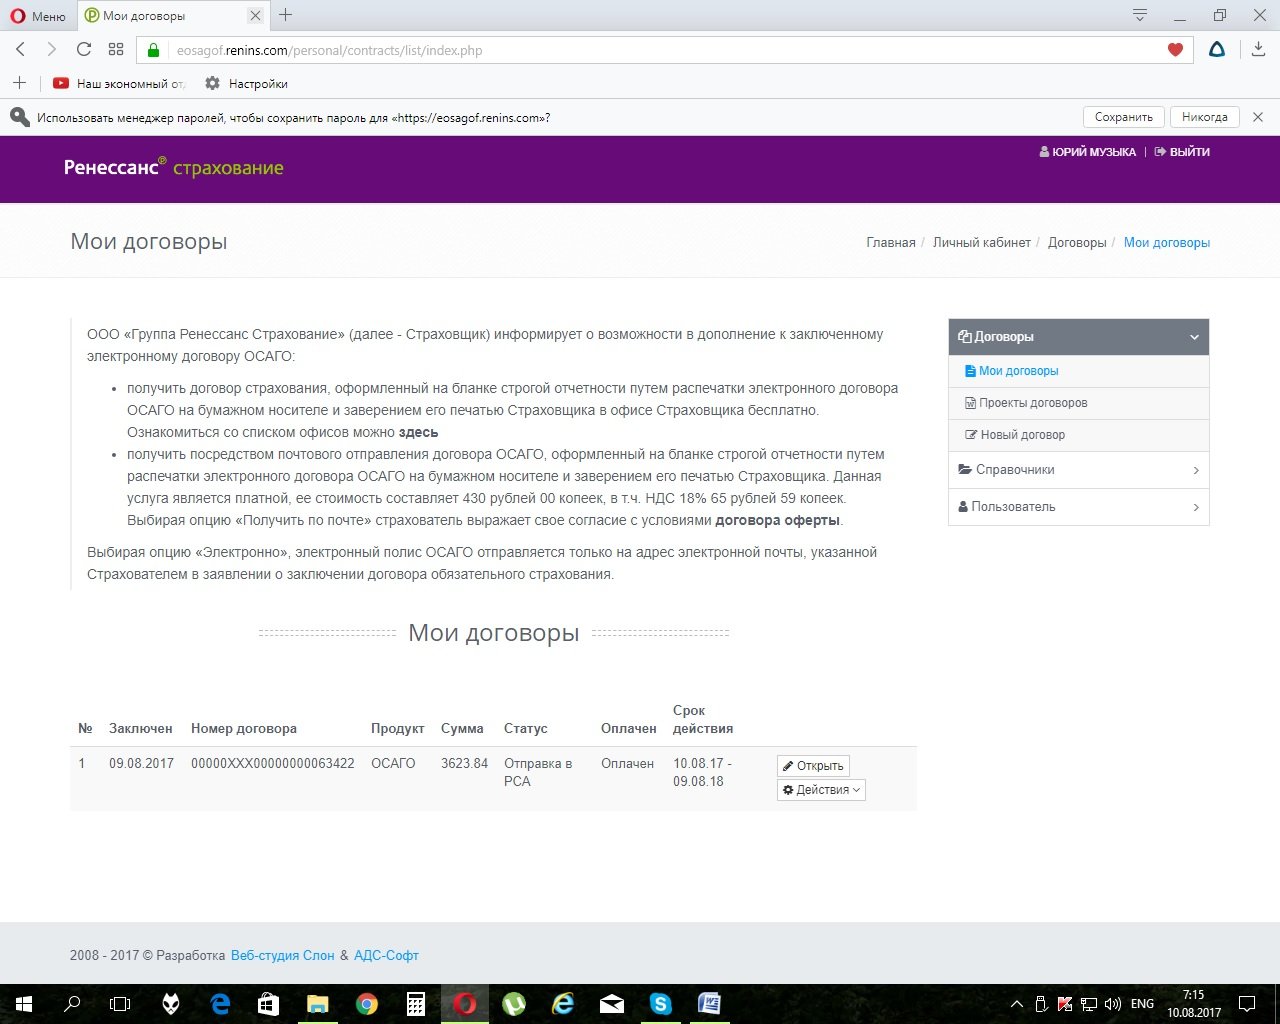Click the 'Открыть' button for contract 1
1280x1024 pixels.
tap(813, 766)
